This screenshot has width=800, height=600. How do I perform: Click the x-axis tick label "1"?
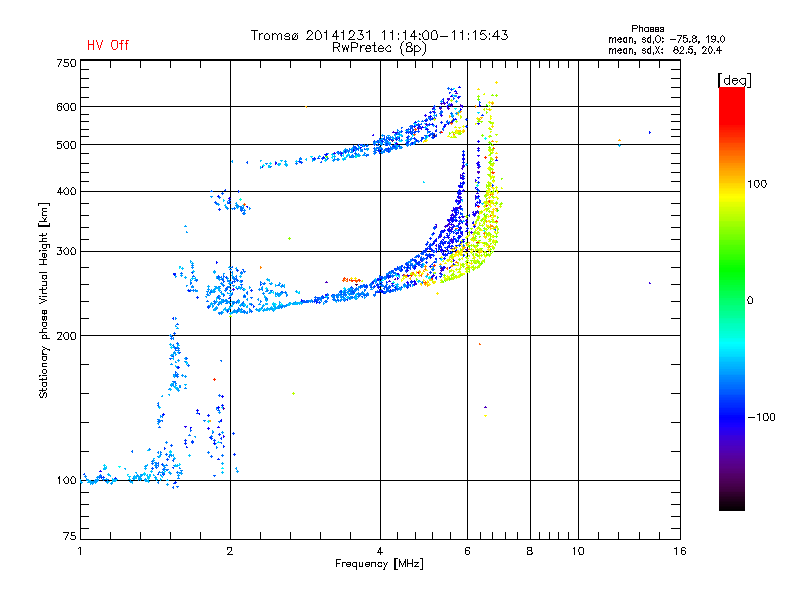[80, 551]
